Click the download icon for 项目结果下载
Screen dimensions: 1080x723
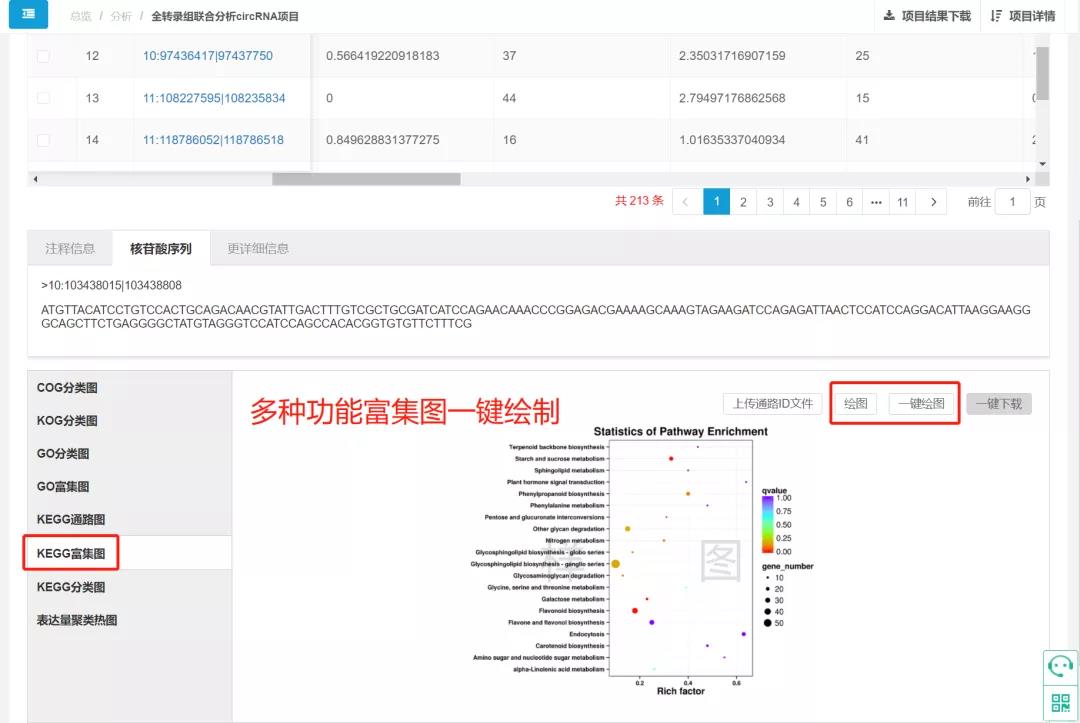pos(889,16)
